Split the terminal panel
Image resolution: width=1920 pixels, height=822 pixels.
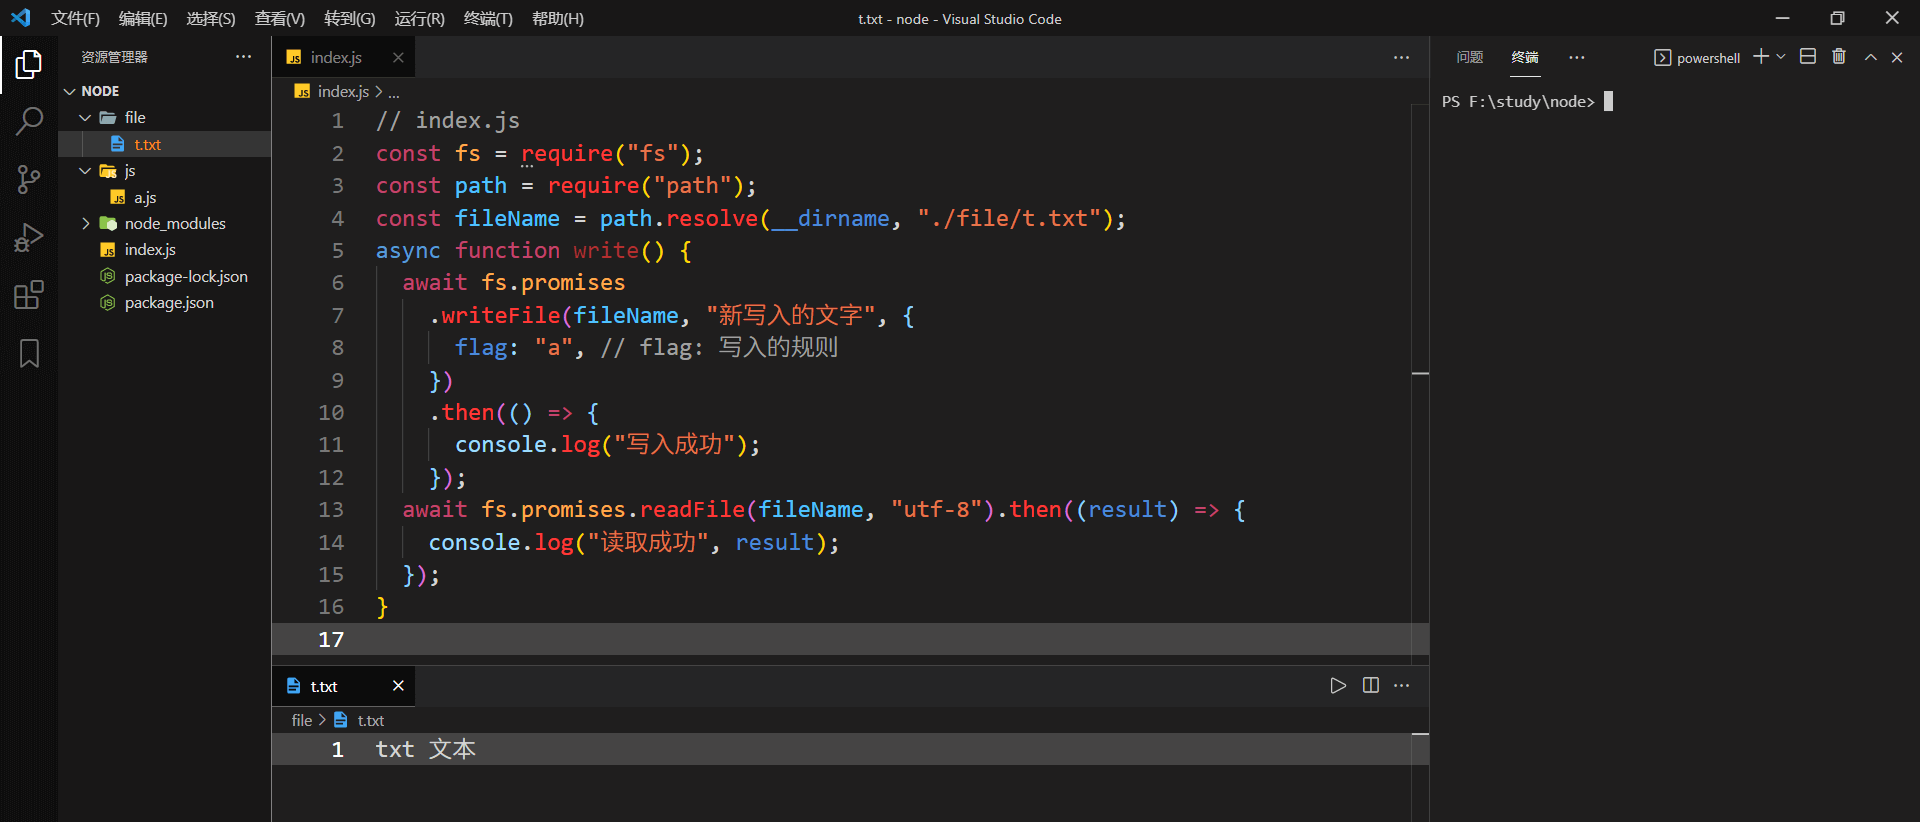tap(1808, 57)
